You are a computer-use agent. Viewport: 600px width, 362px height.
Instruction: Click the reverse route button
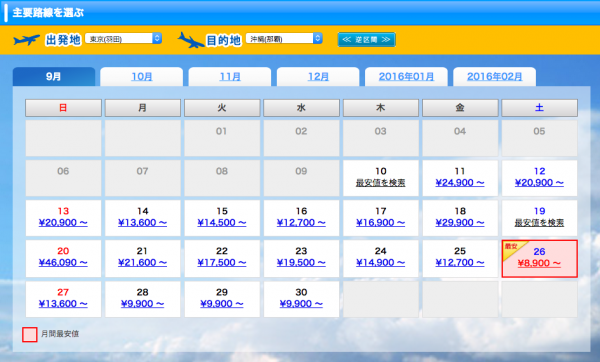click(x=366, y=39)
